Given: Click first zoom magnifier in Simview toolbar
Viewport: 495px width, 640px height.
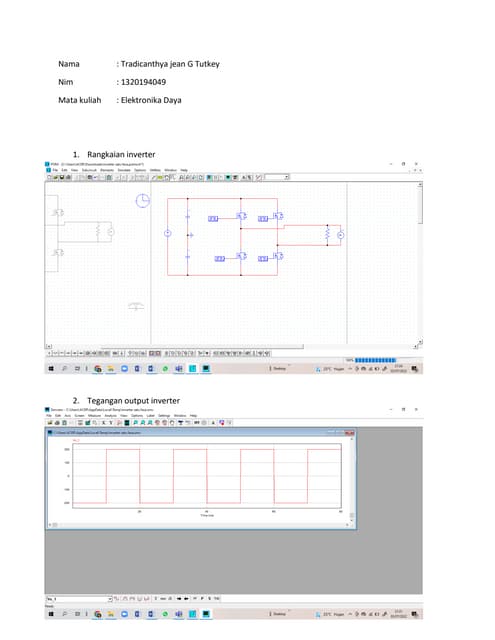Looking at the screenshot, I should (135, 423).
